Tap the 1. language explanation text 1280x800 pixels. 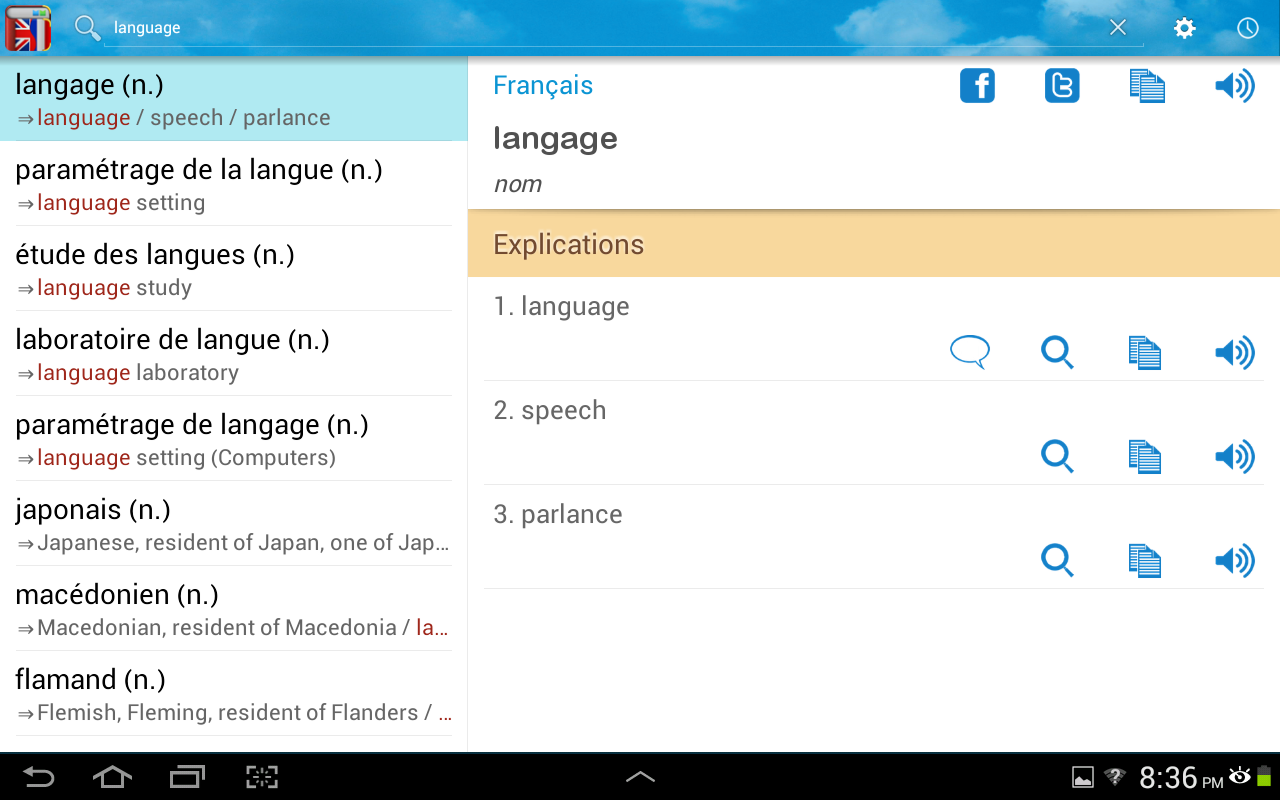(561, 307)
